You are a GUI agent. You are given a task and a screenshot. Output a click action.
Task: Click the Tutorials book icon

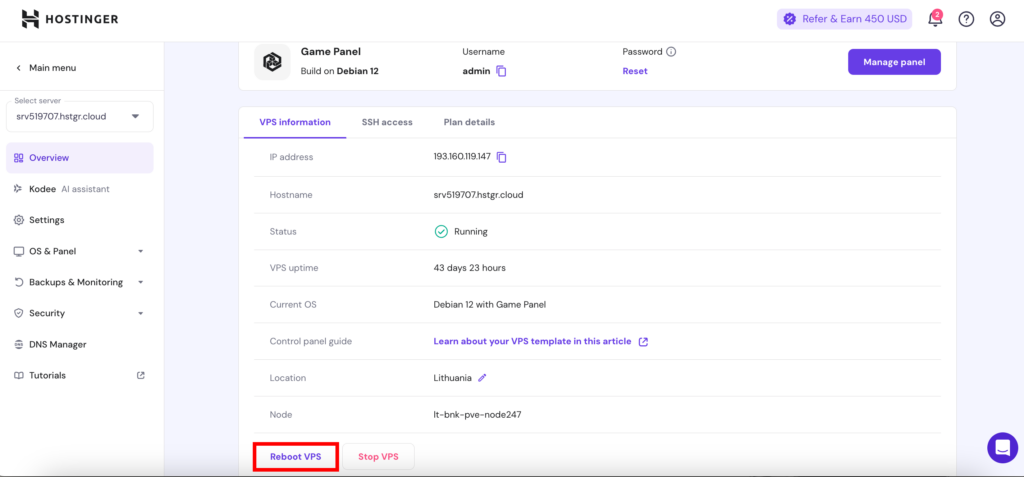[x=18, y=376]
